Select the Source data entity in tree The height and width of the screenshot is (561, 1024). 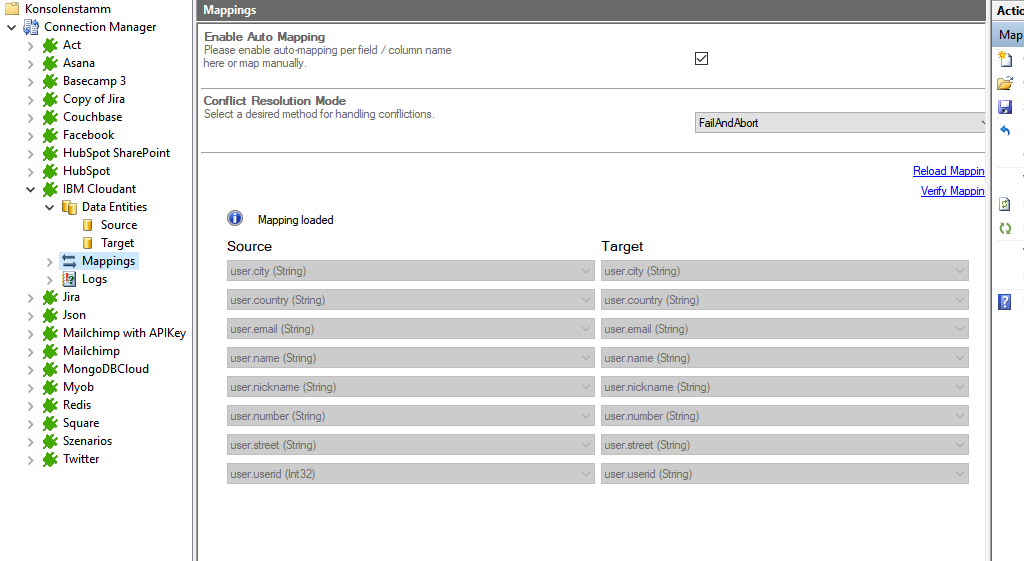[x=118, y=225]
